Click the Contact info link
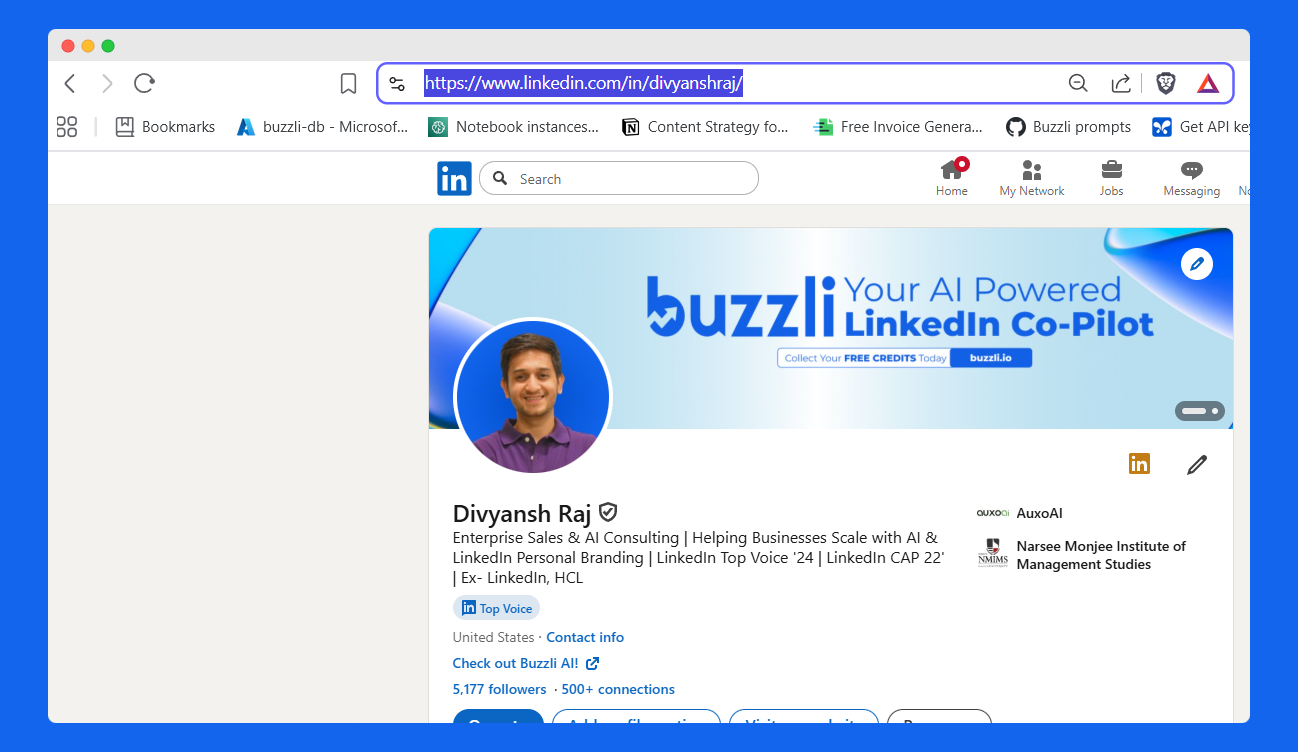The image size is (1298, 752). coord(585,637)
